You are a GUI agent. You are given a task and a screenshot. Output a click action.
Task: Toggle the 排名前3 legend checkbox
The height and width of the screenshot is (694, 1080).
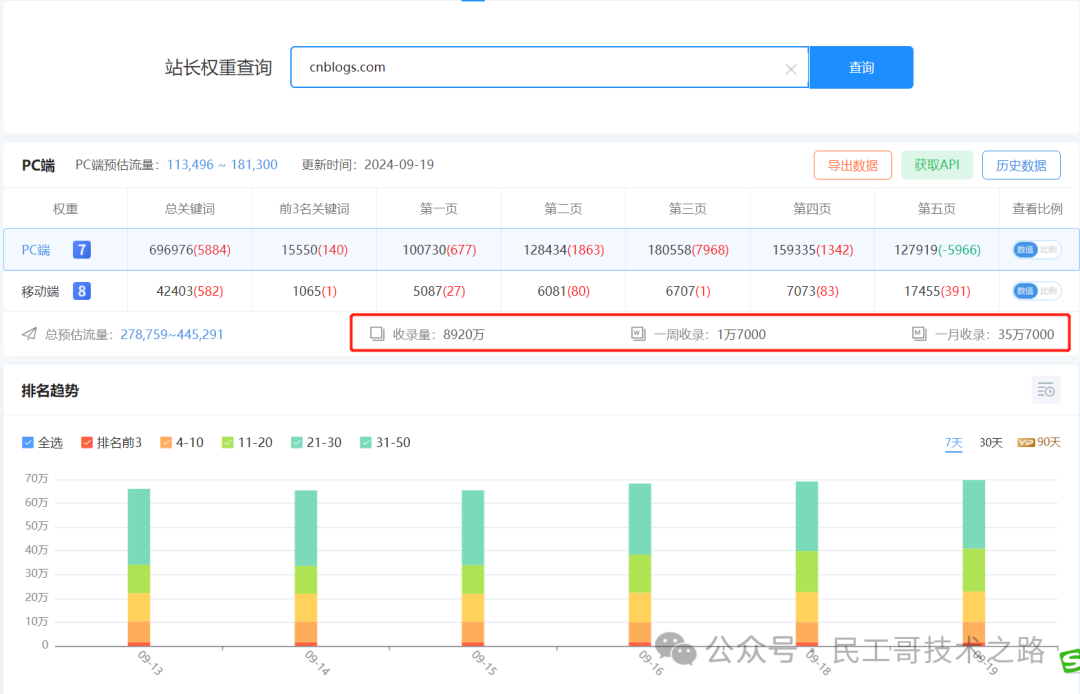[x=87, y=443]
